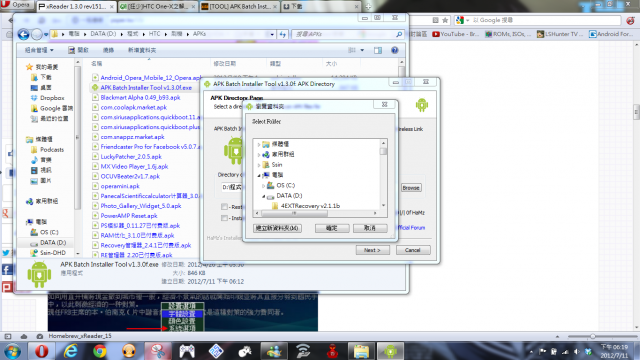Click Explorer back arrow button

pyautogui.click(x=23, y=34)
